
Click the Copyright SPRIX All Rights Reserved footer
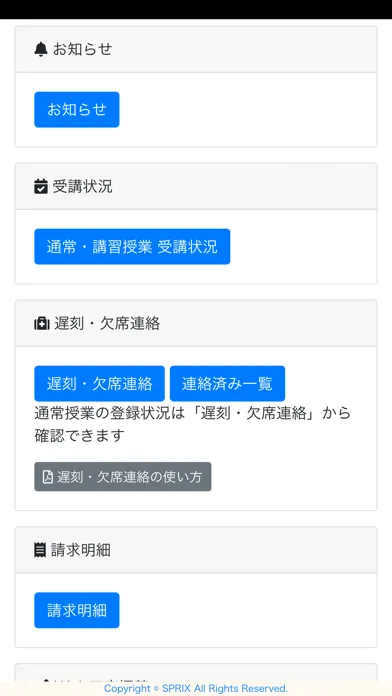click(196, 688)
